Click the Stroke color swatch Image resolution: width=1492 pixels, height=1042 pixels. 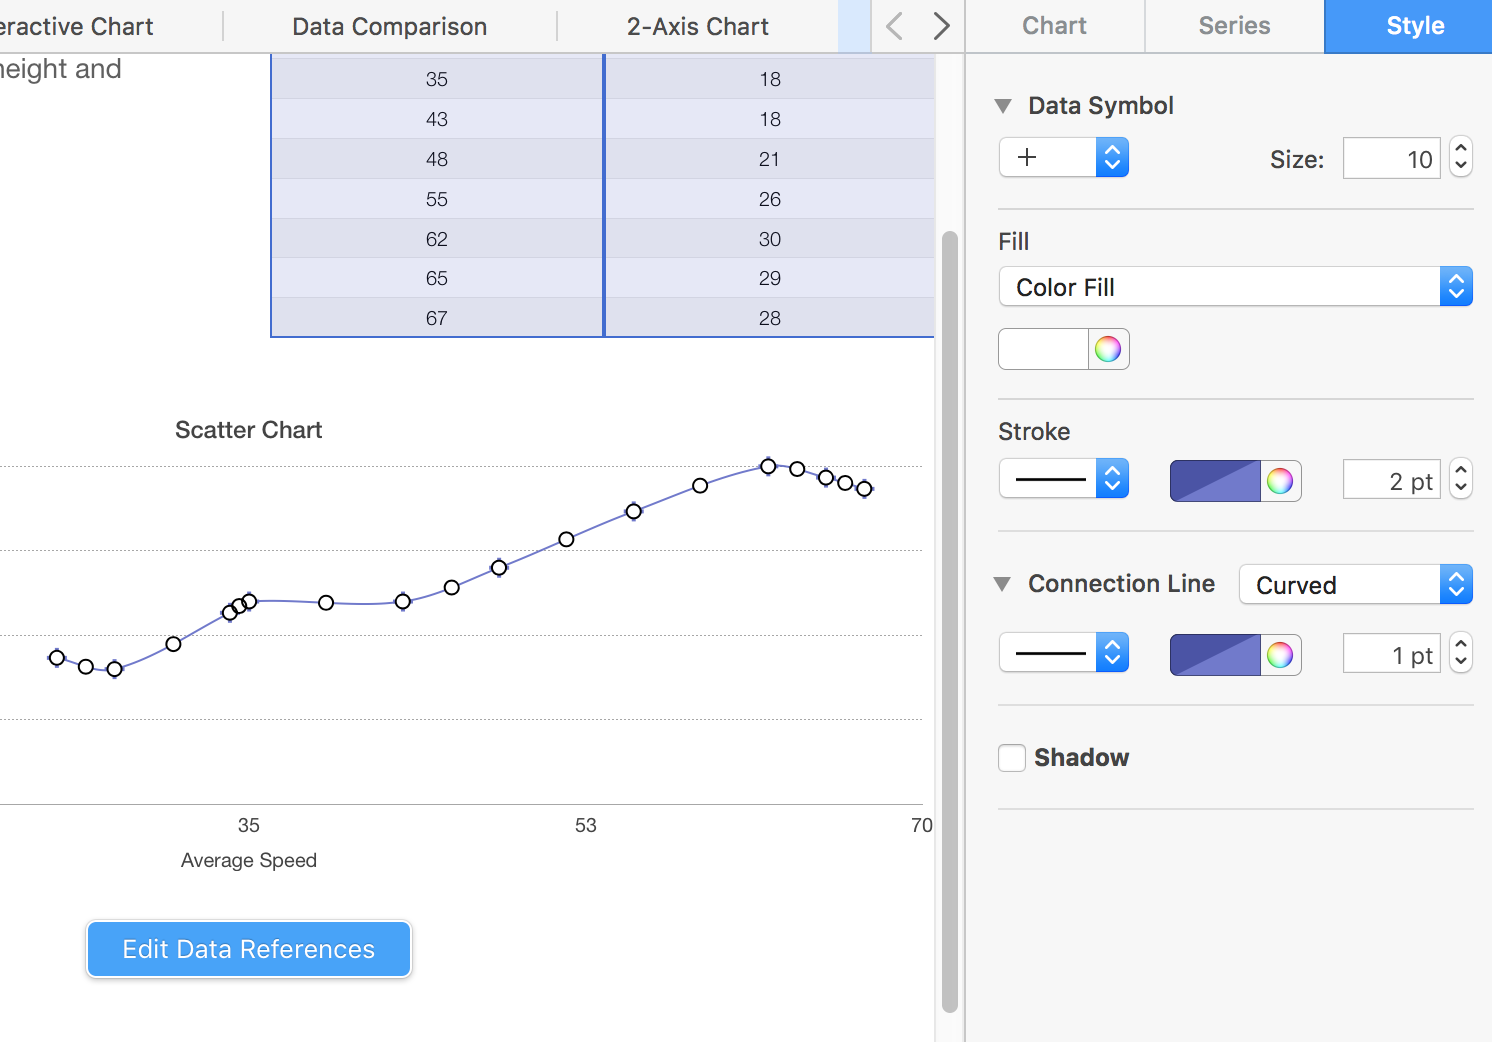[x=1215, y=481]
